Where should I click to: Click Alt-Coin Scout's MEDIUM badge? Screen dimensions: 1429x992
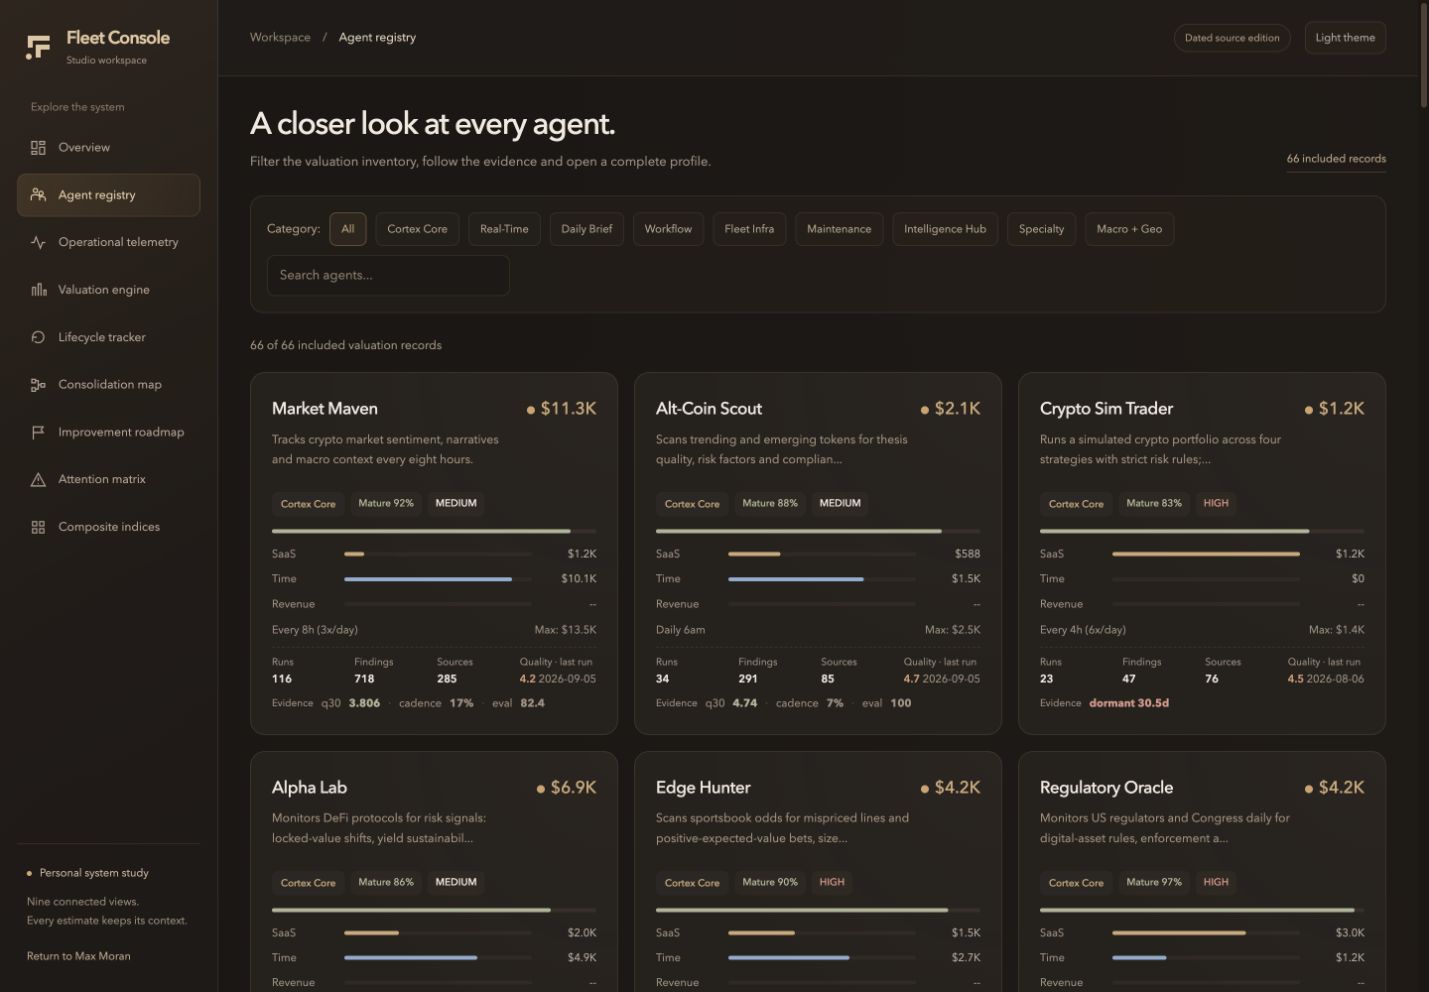[840, 503]
